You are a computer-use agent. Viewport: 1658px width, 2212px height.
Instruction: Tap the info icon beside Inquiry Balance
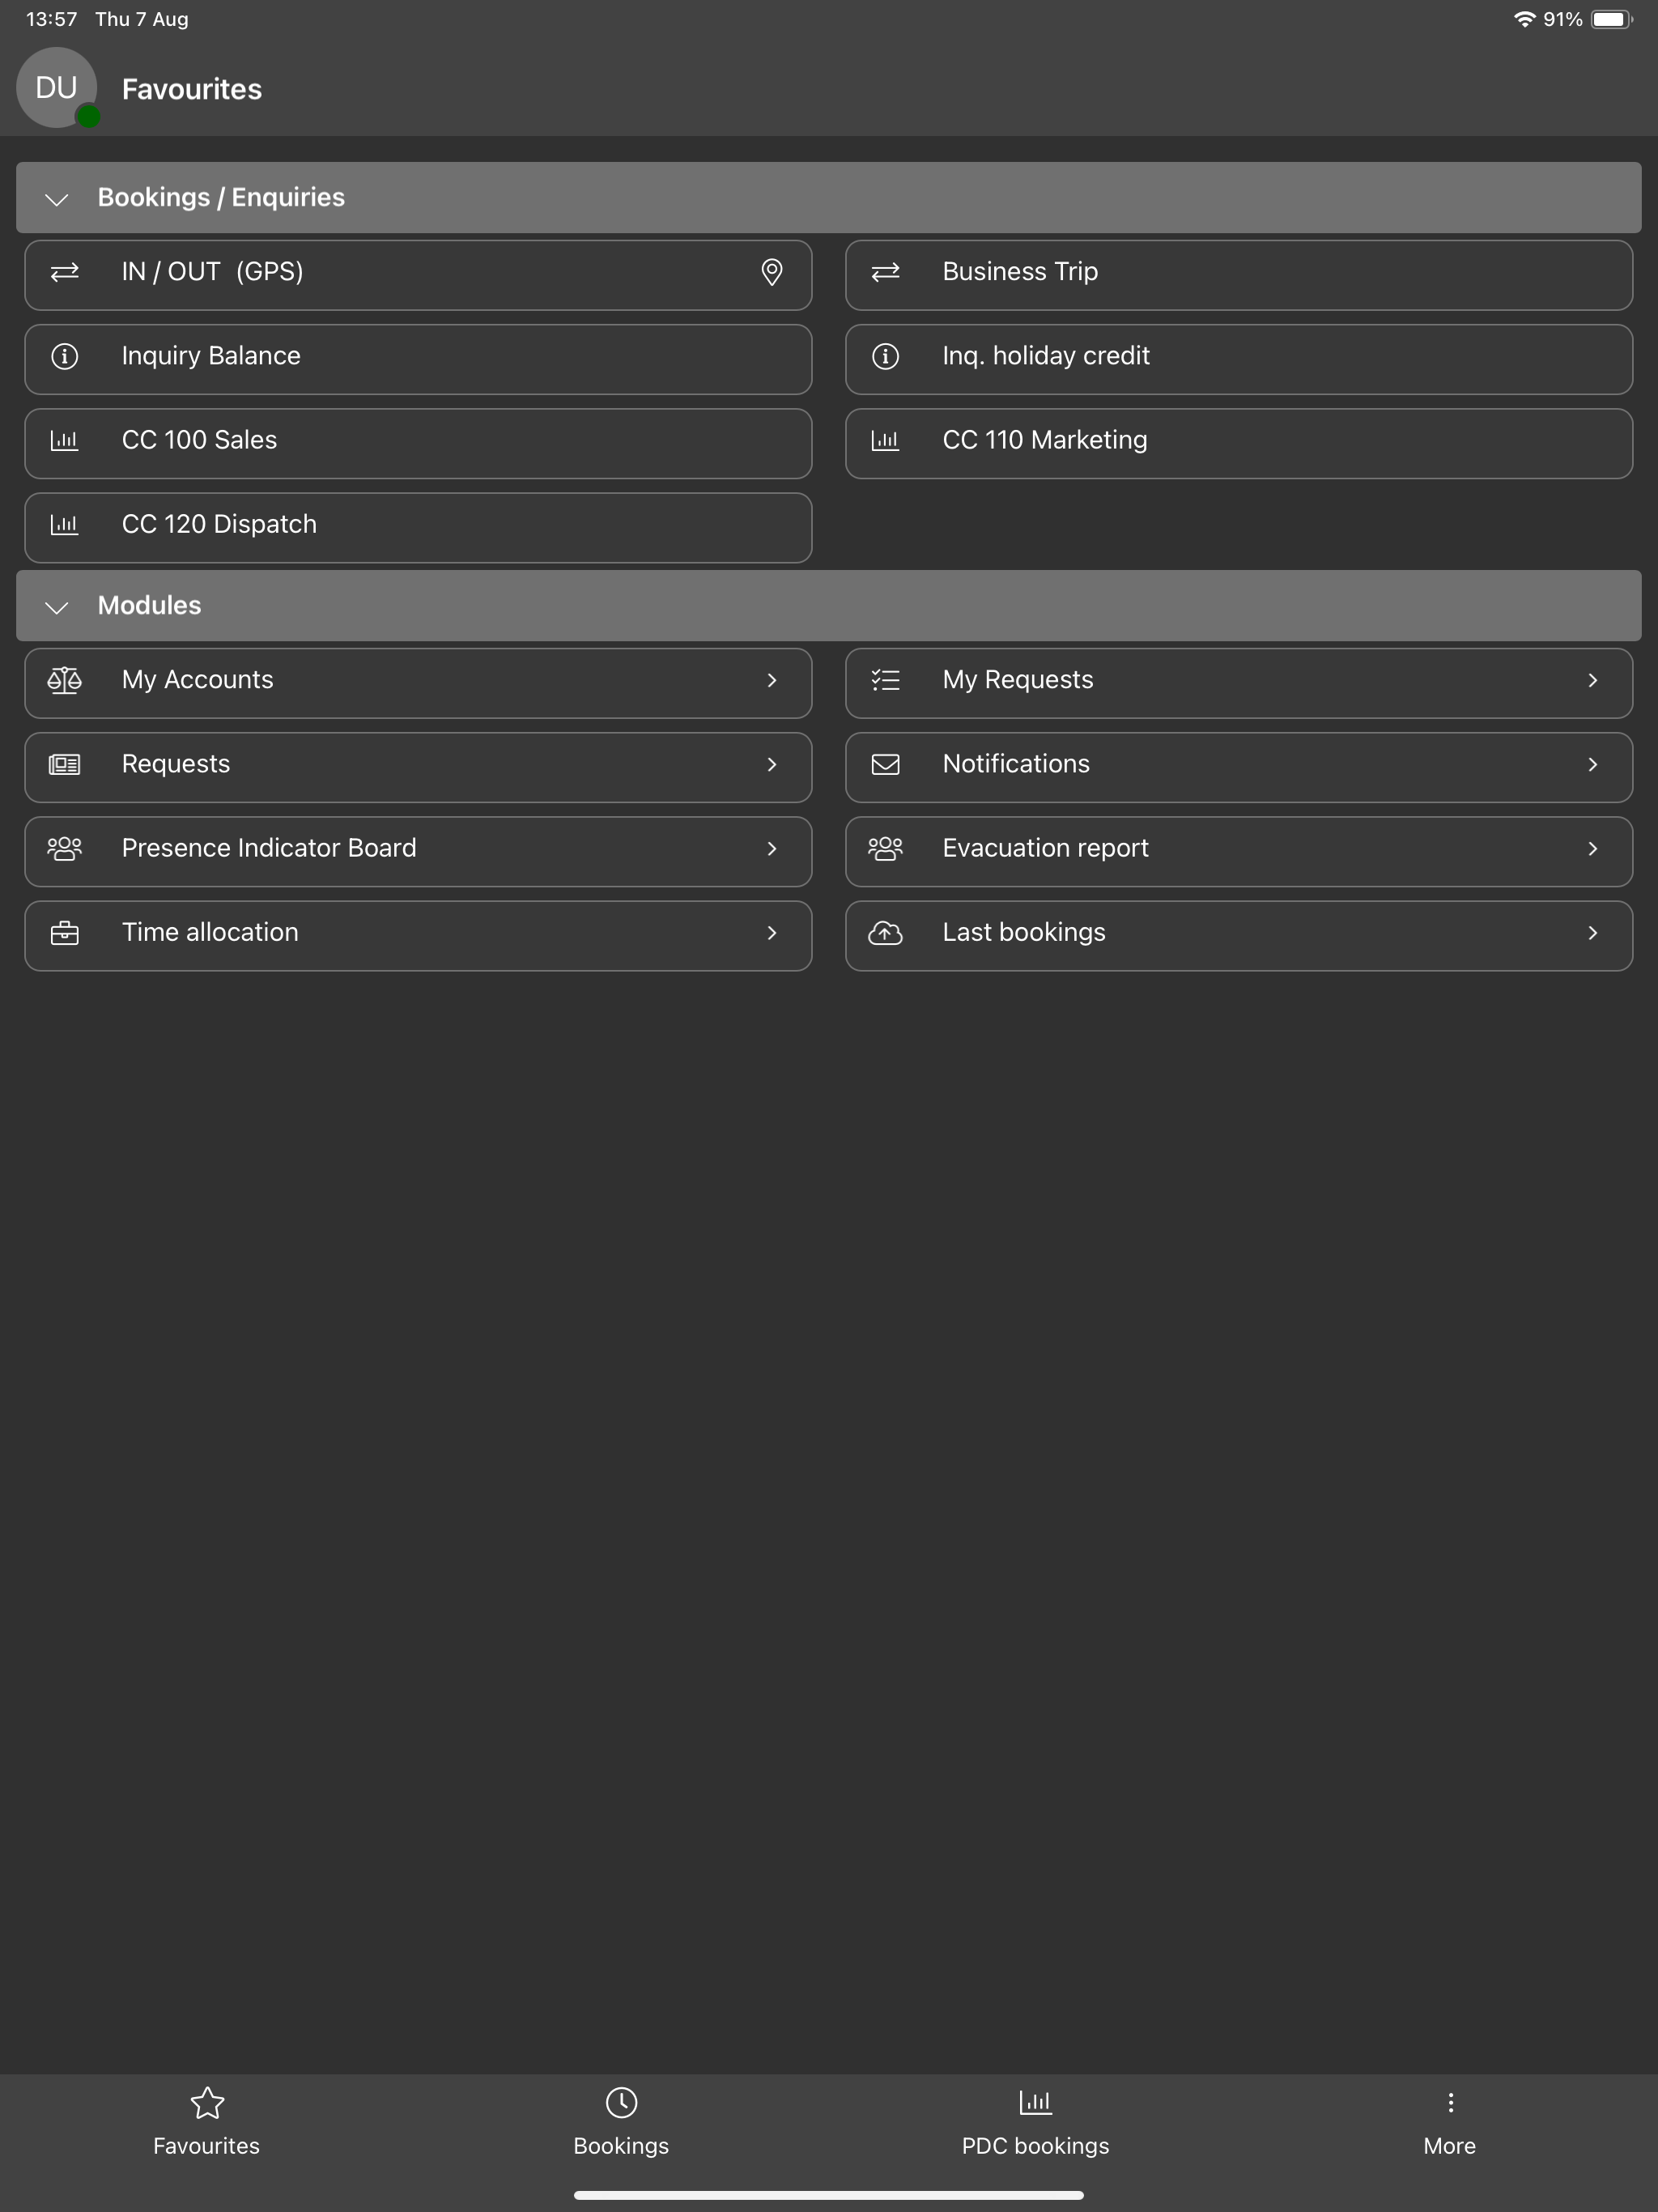coord(65,356)
